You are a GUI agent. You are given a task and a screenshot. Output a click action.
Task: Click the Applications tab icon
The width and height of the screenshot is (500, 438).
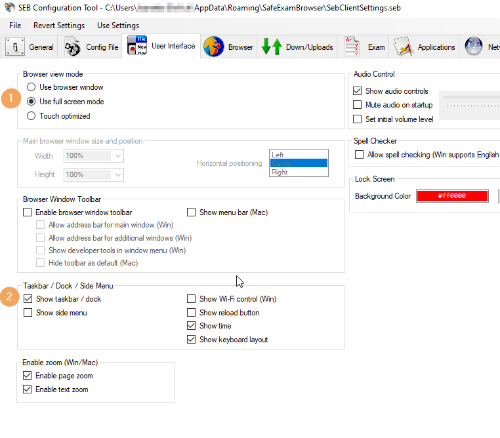[x=403, y=46]
